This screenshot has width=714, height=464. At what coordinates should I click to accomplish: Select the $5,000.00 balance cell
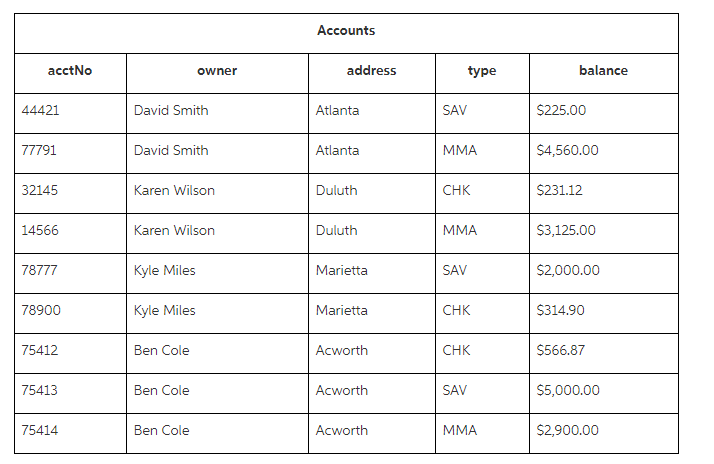click(568, 390)
